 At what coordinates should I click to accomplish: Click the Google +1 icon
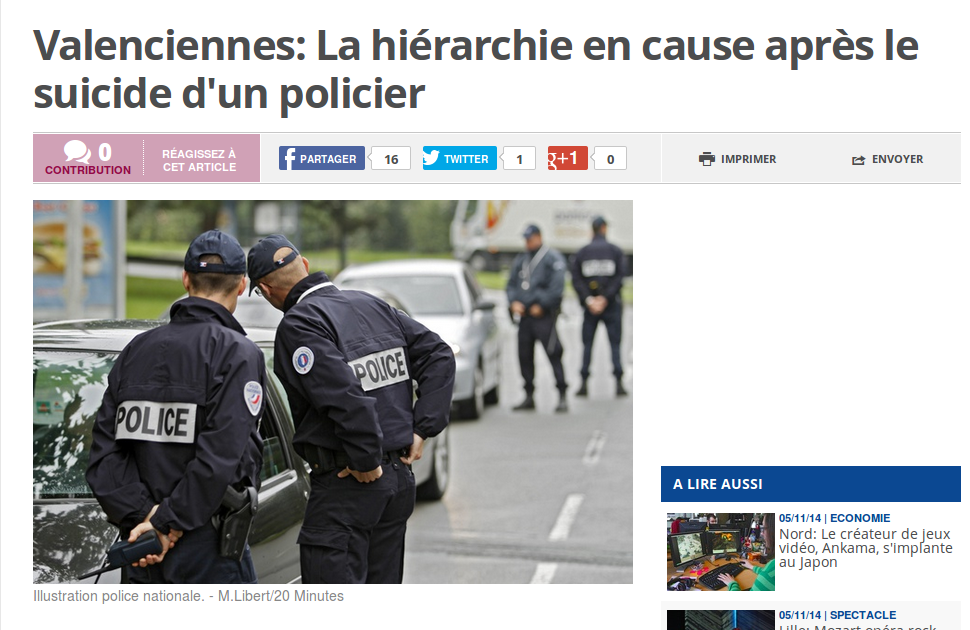[567, 158]
